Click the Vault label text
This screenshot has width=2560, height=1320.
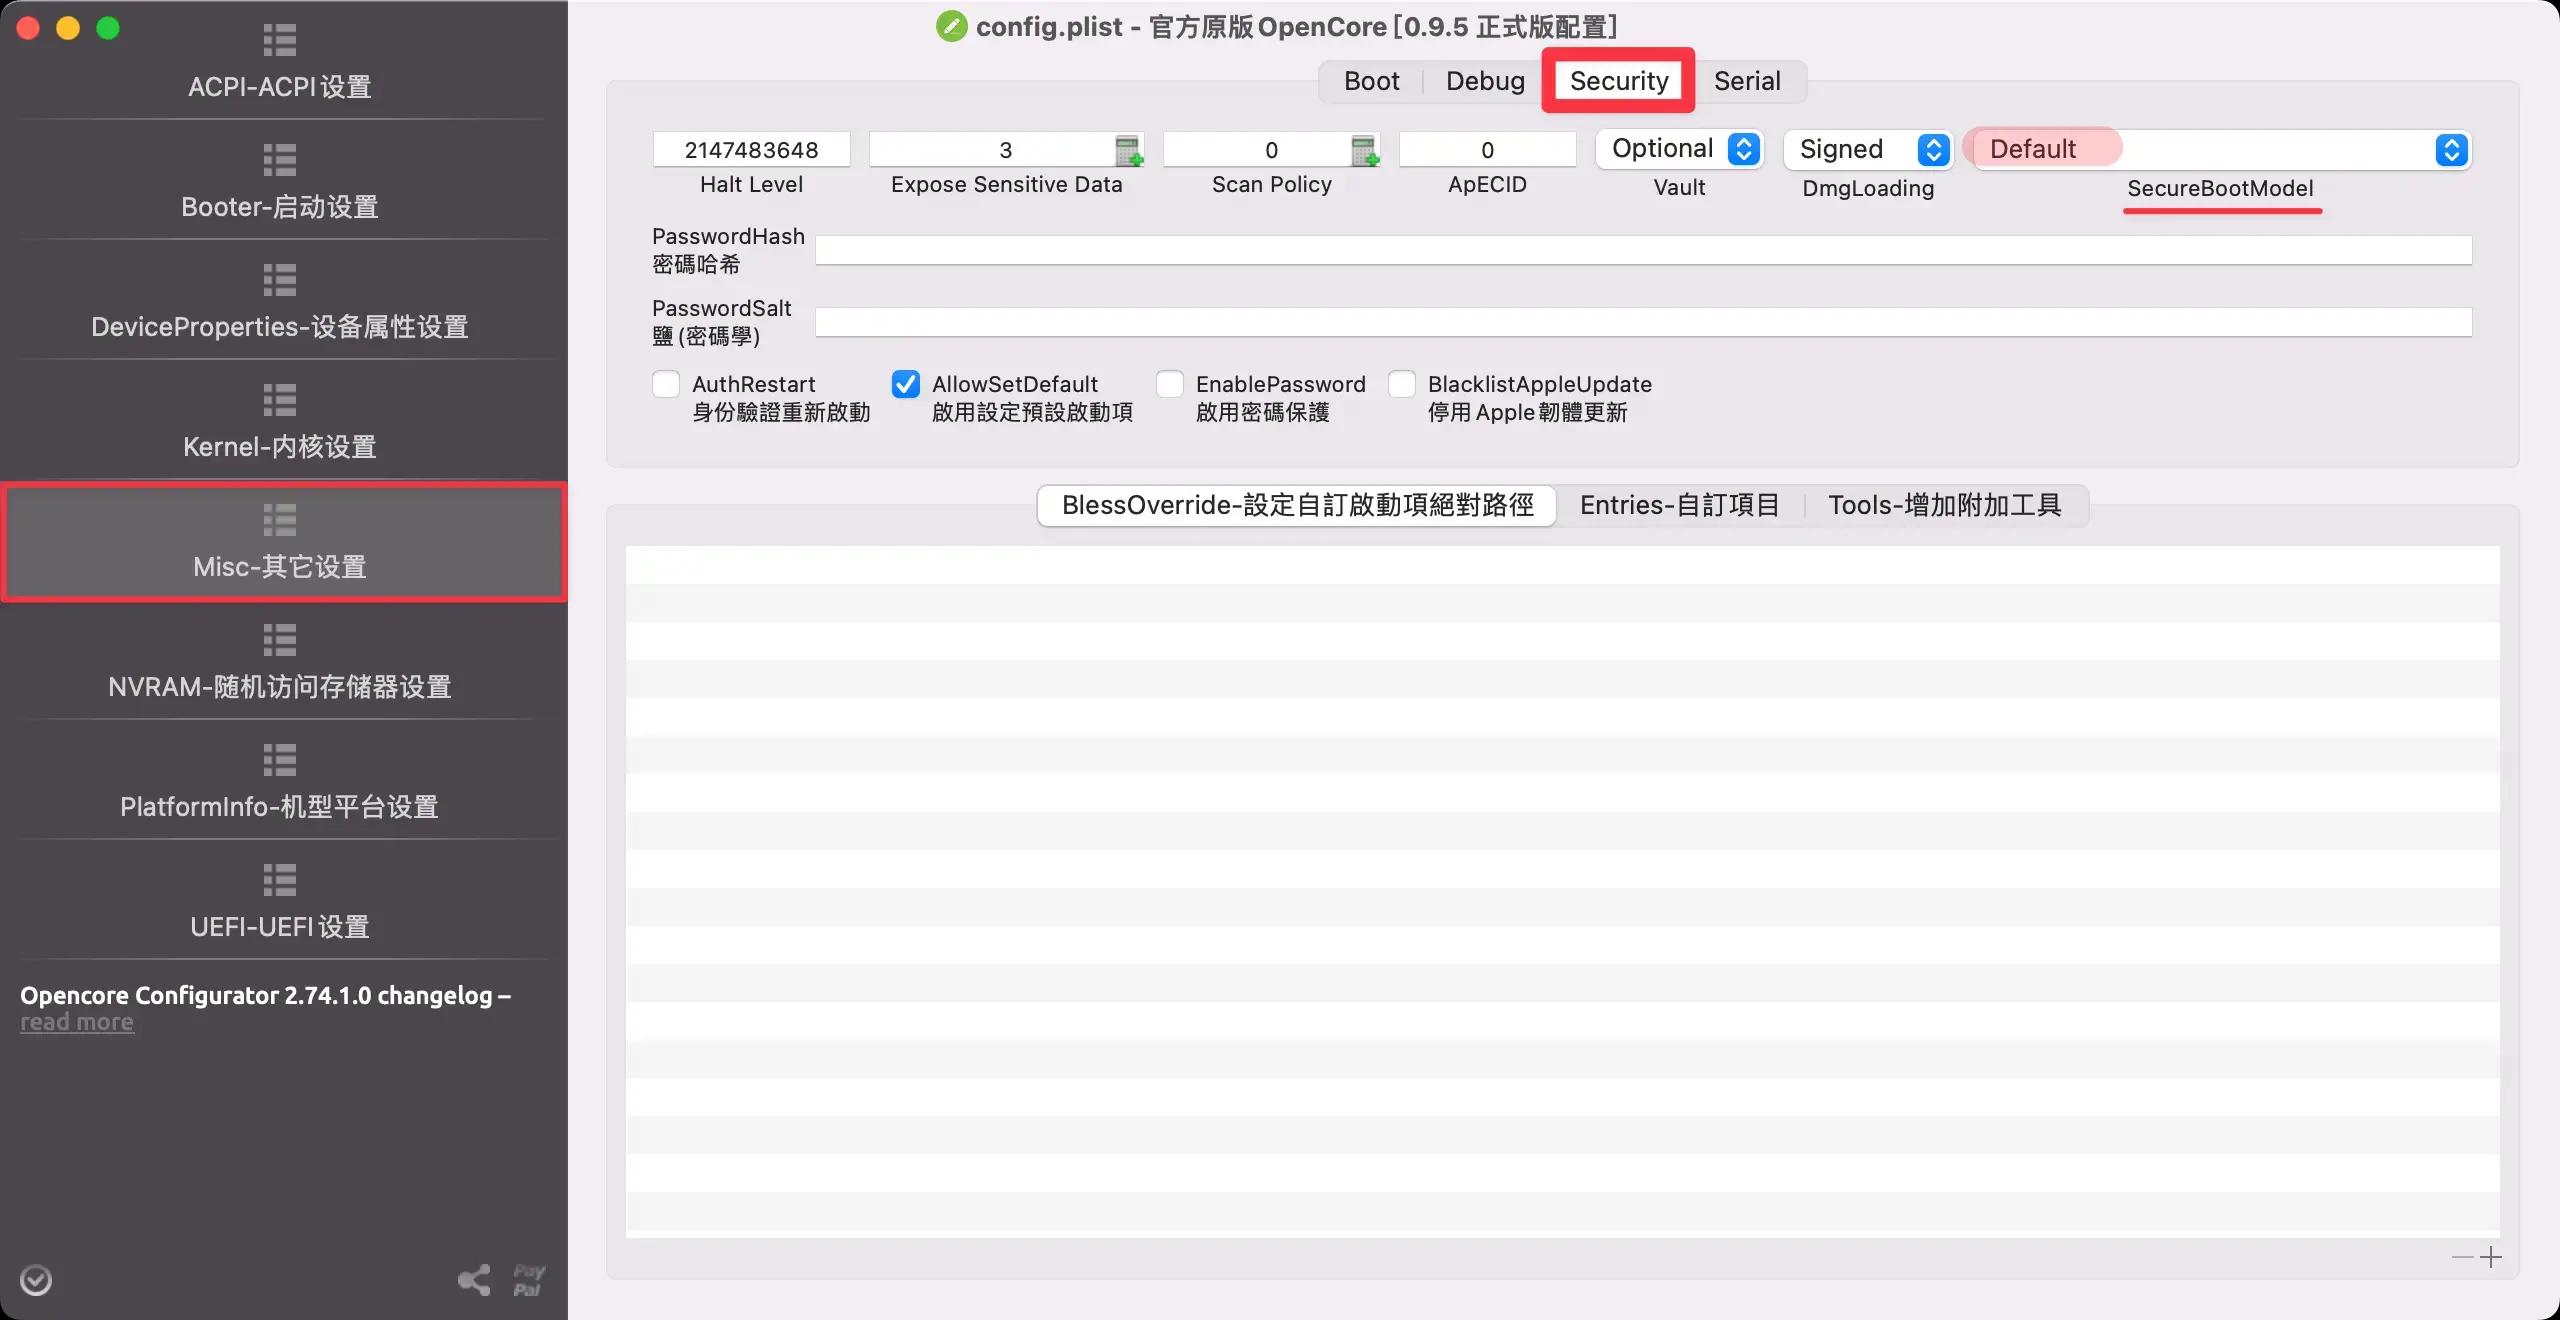point(1679,187)
